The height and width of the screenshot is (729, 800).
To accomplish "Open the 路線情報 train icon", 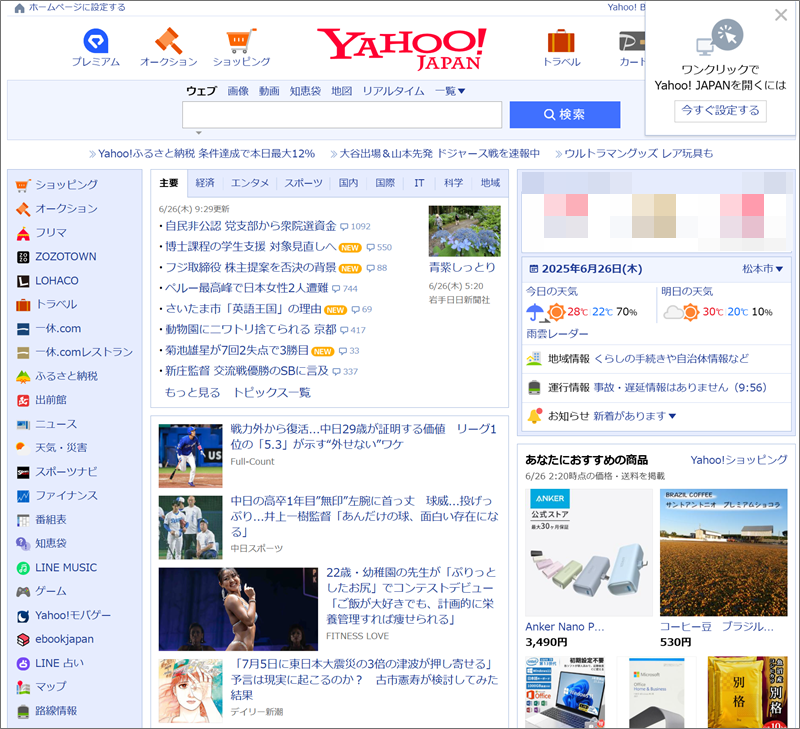I will tap(23, 711).
